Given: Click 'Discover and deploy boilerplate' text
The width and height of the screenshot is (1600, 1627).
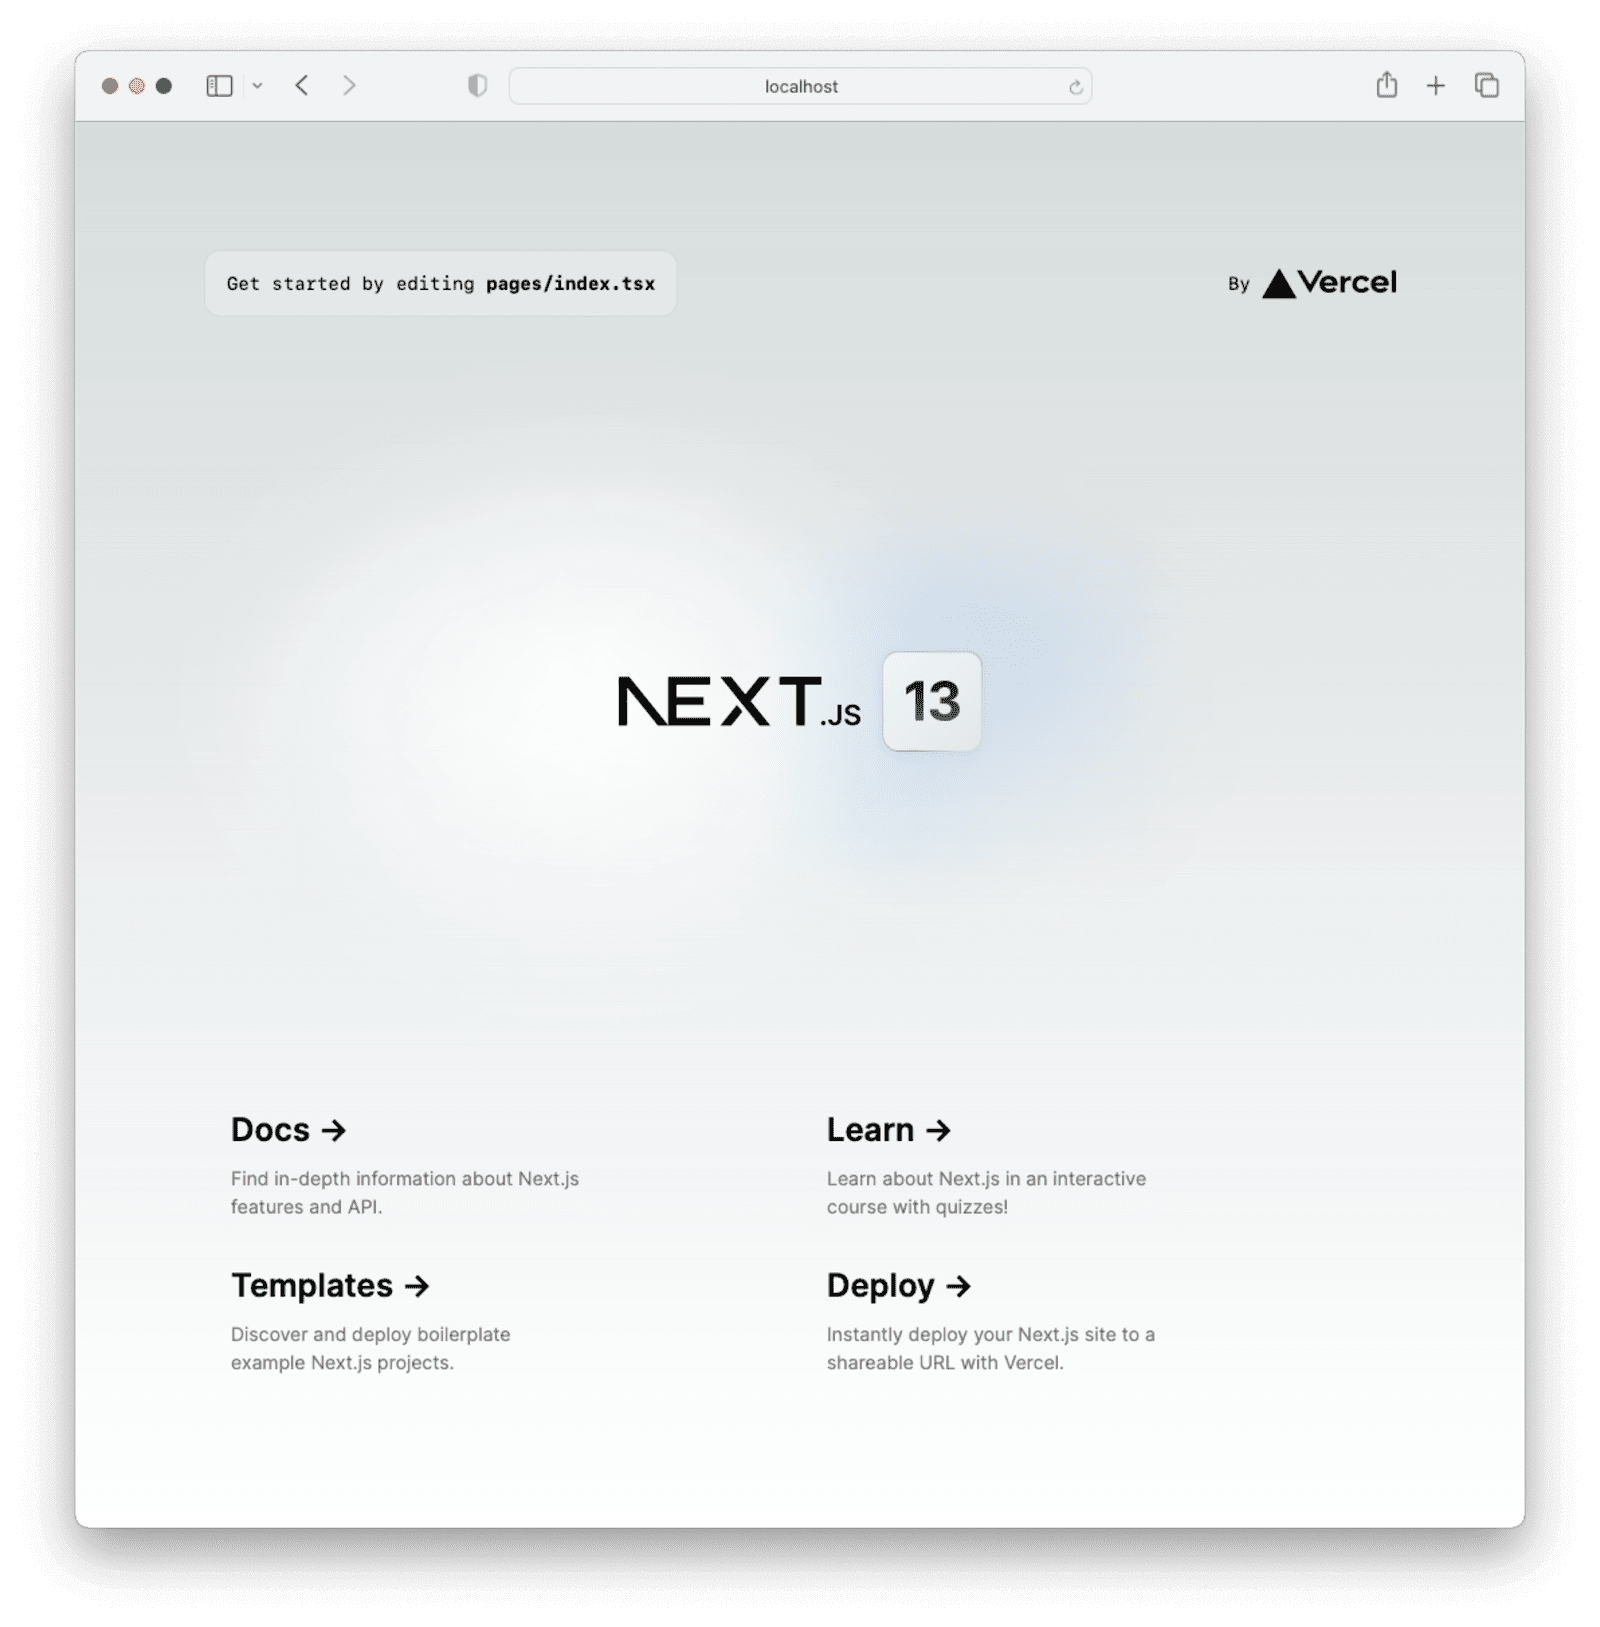Looking at the screenshot, I should 371,1334.
